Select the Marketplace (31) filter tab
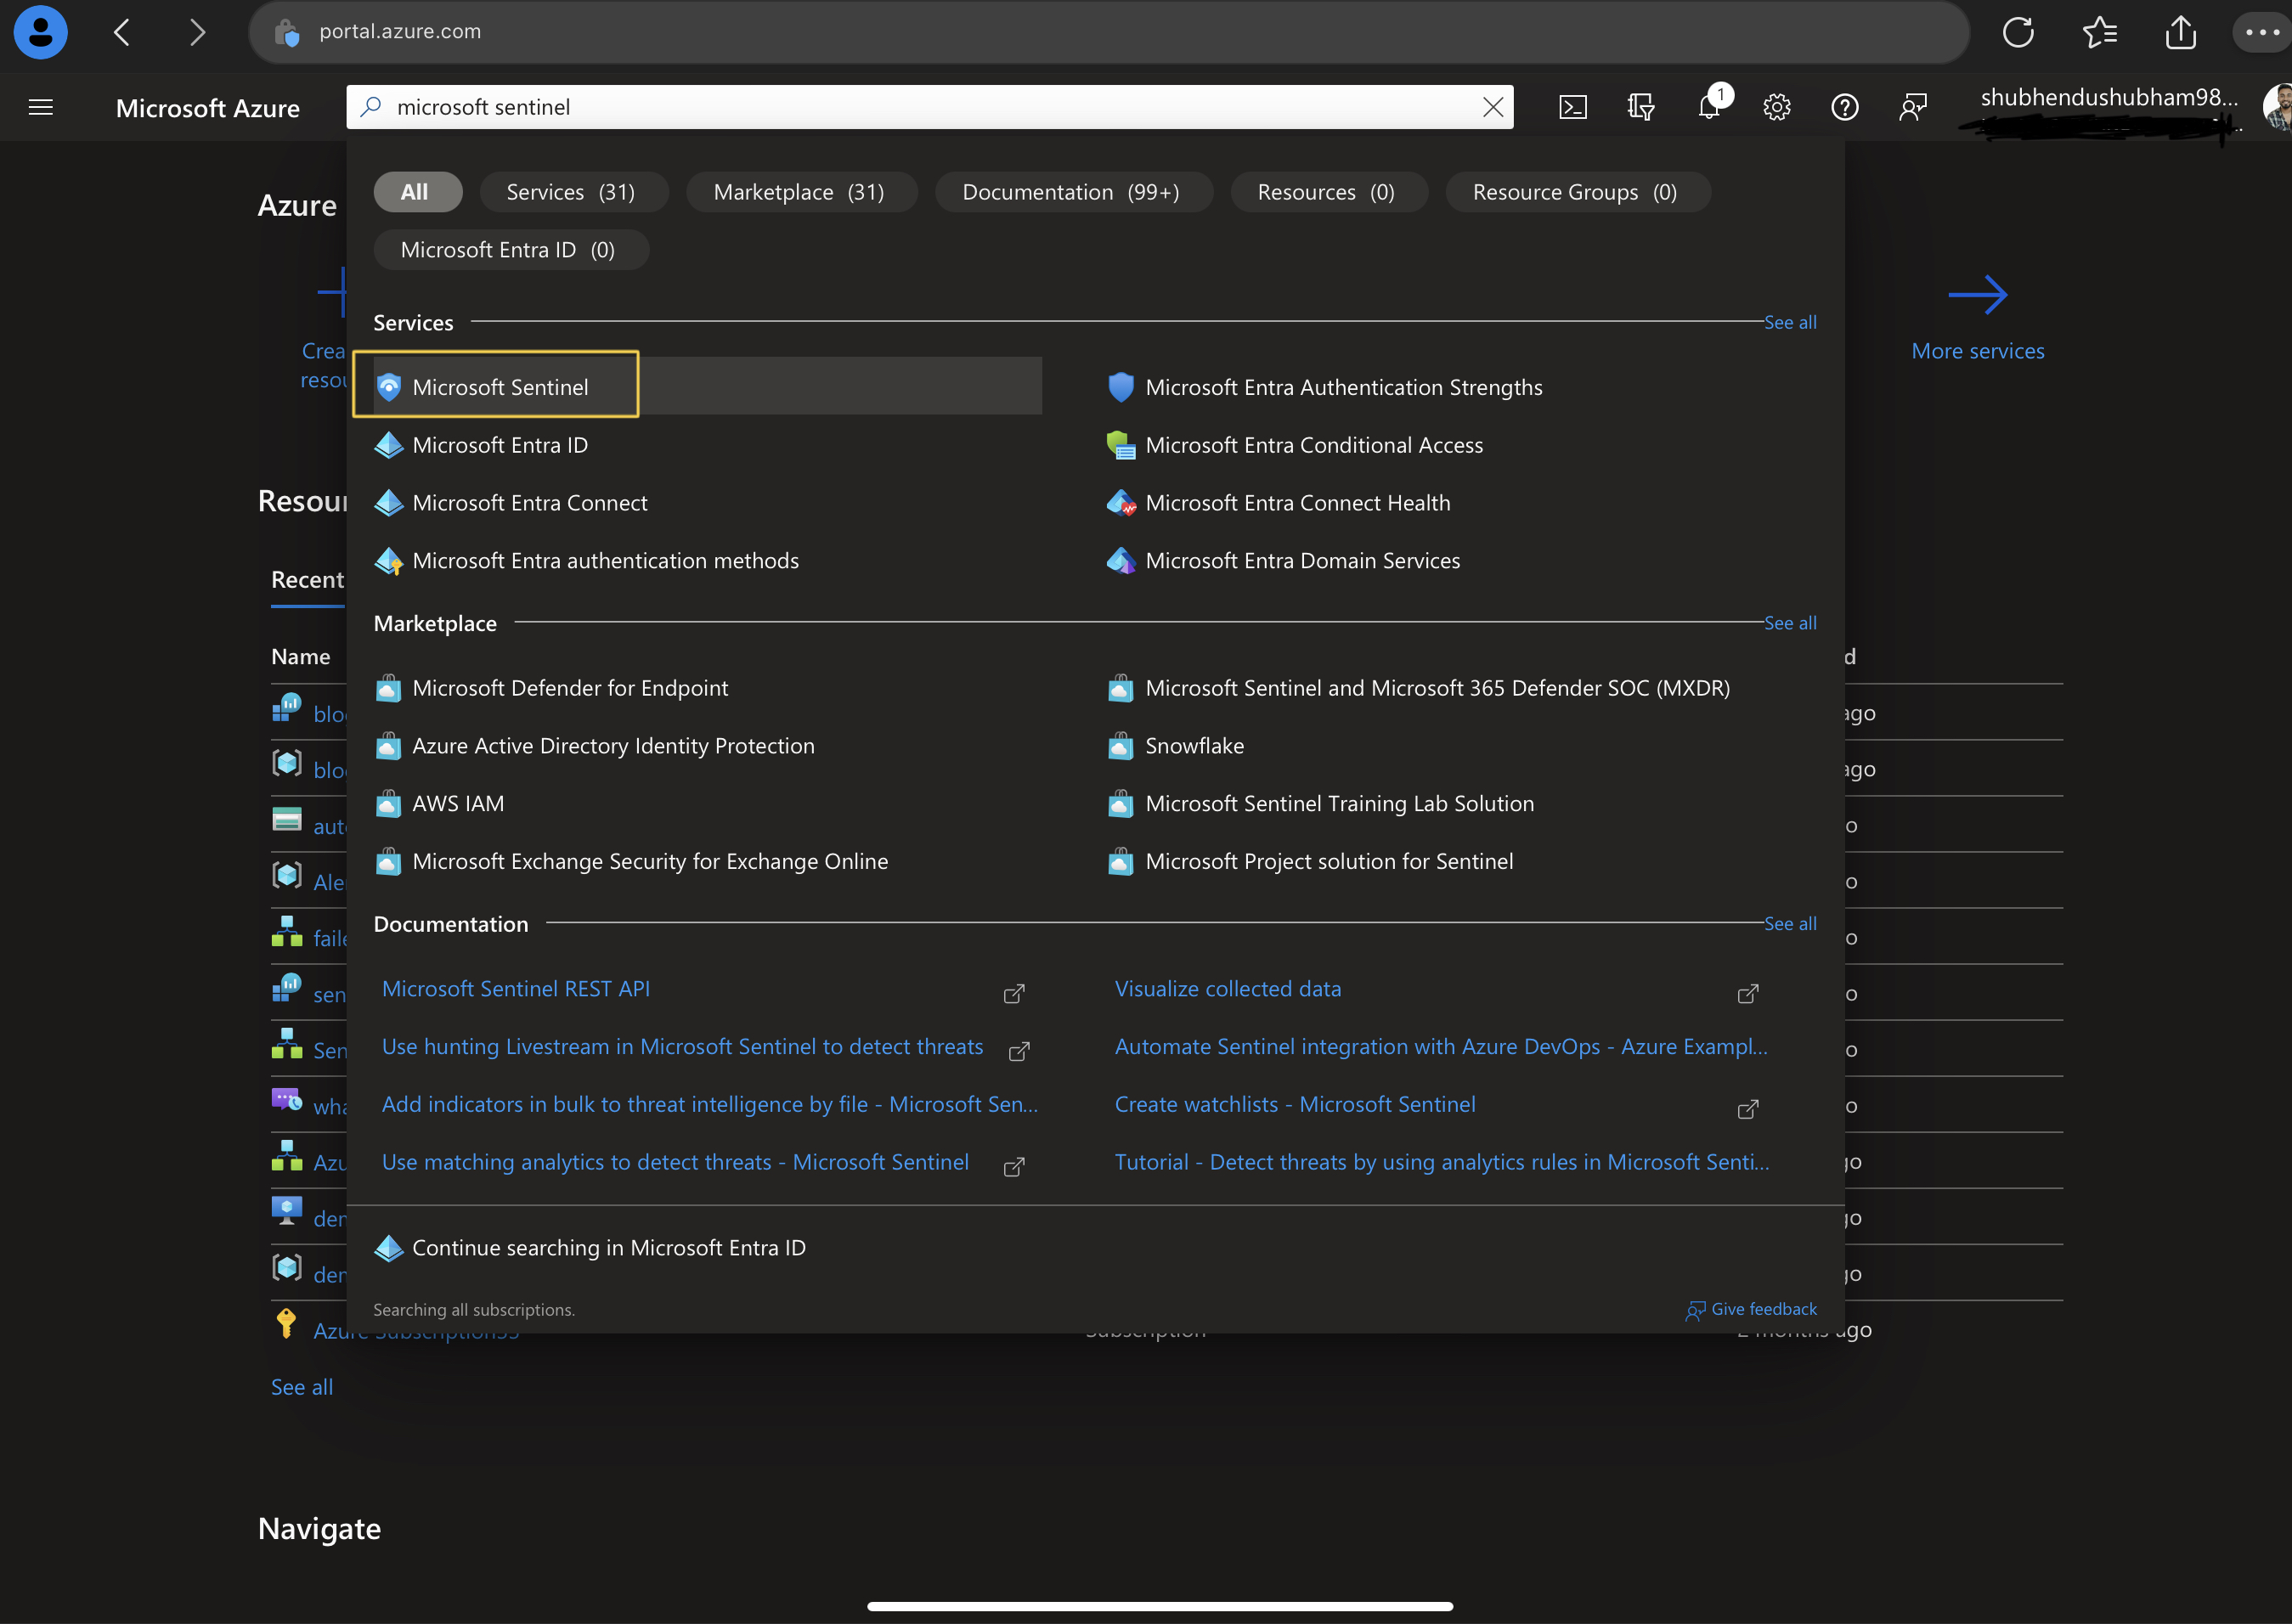 [x=801, y=192]
